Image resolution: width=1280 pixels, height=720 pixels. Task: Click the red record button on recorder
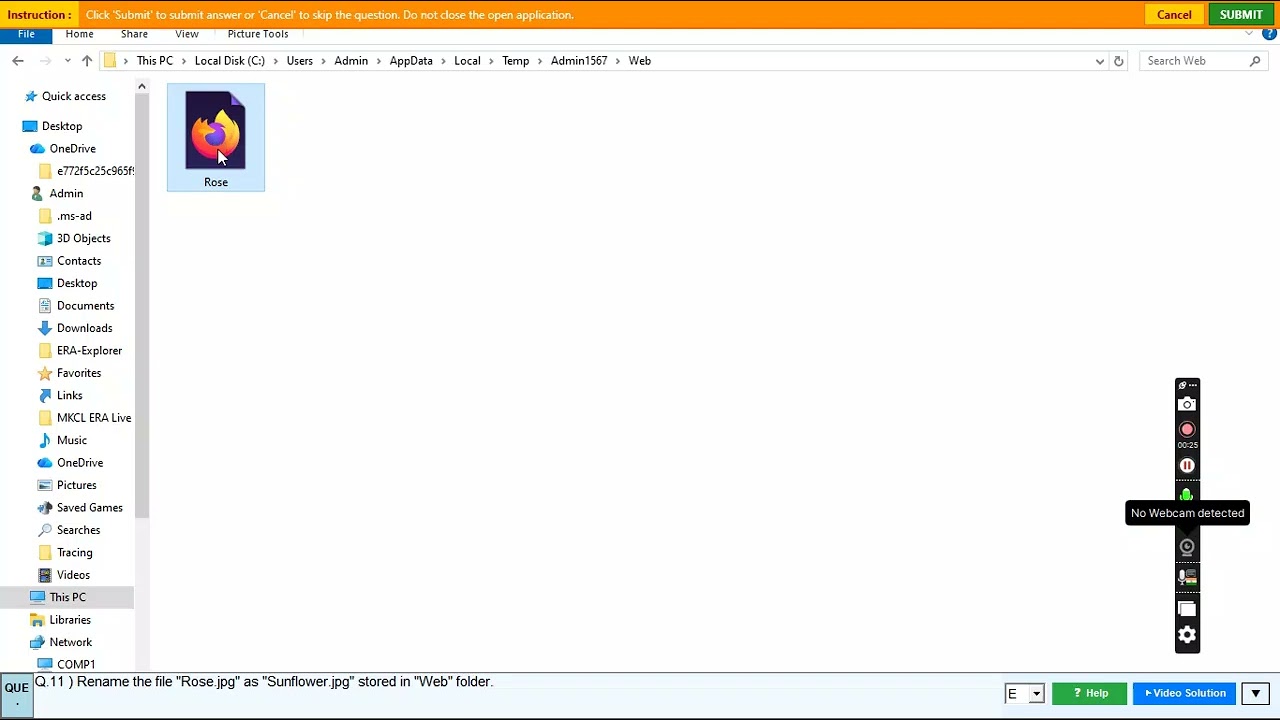tap(1187, 429)
